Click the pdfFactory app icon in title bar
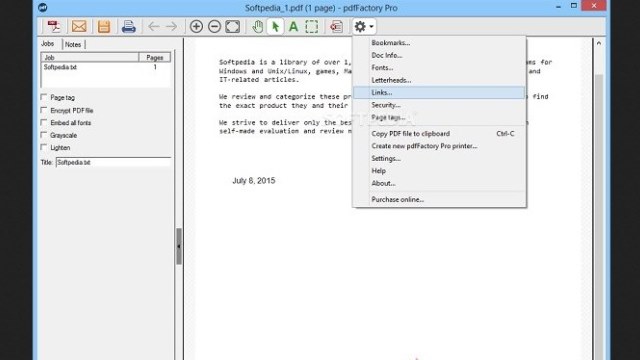 pos(43,7)
